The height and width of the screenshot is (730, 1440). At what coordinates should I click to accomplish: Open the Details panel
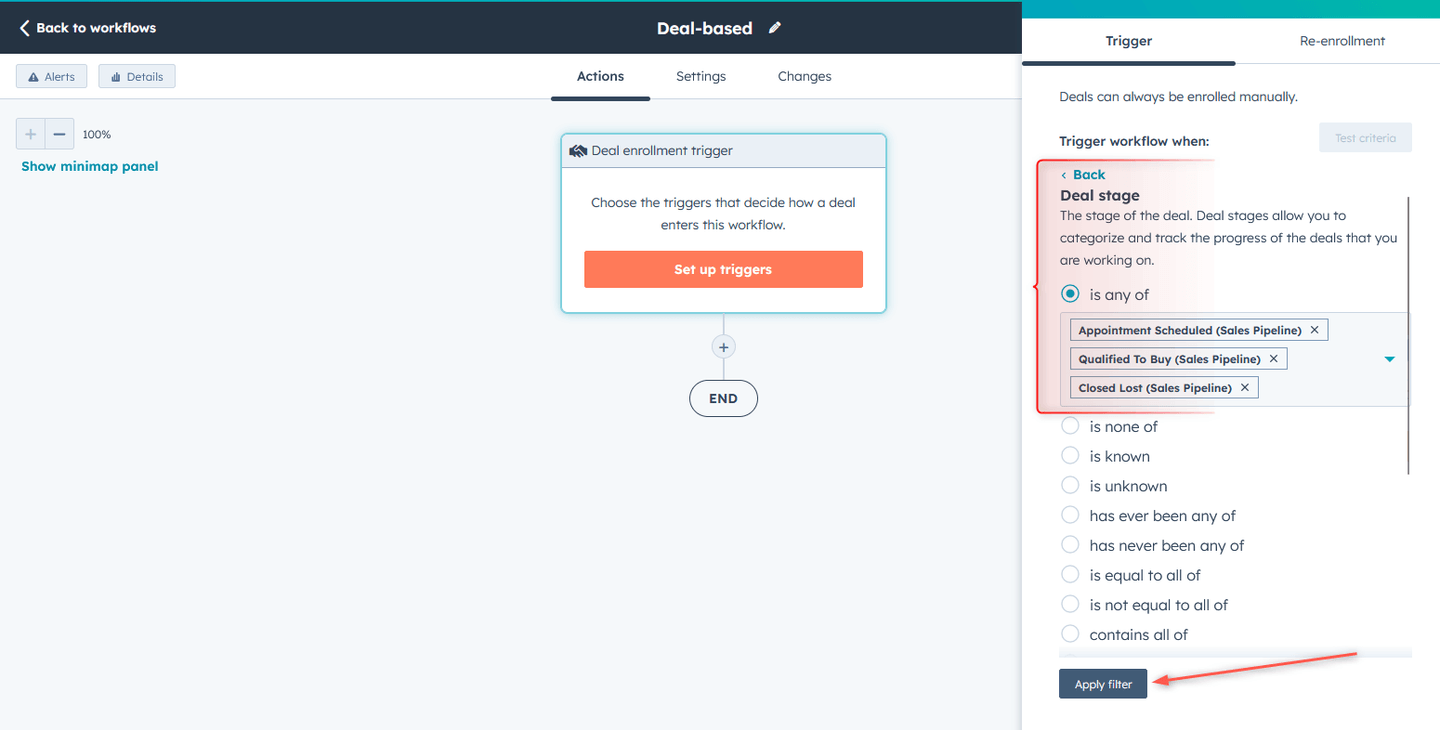point(136,75)
